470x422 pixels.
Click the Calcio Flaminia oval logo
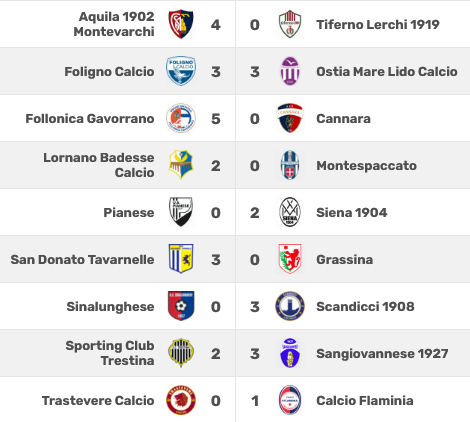click(290, 400)
